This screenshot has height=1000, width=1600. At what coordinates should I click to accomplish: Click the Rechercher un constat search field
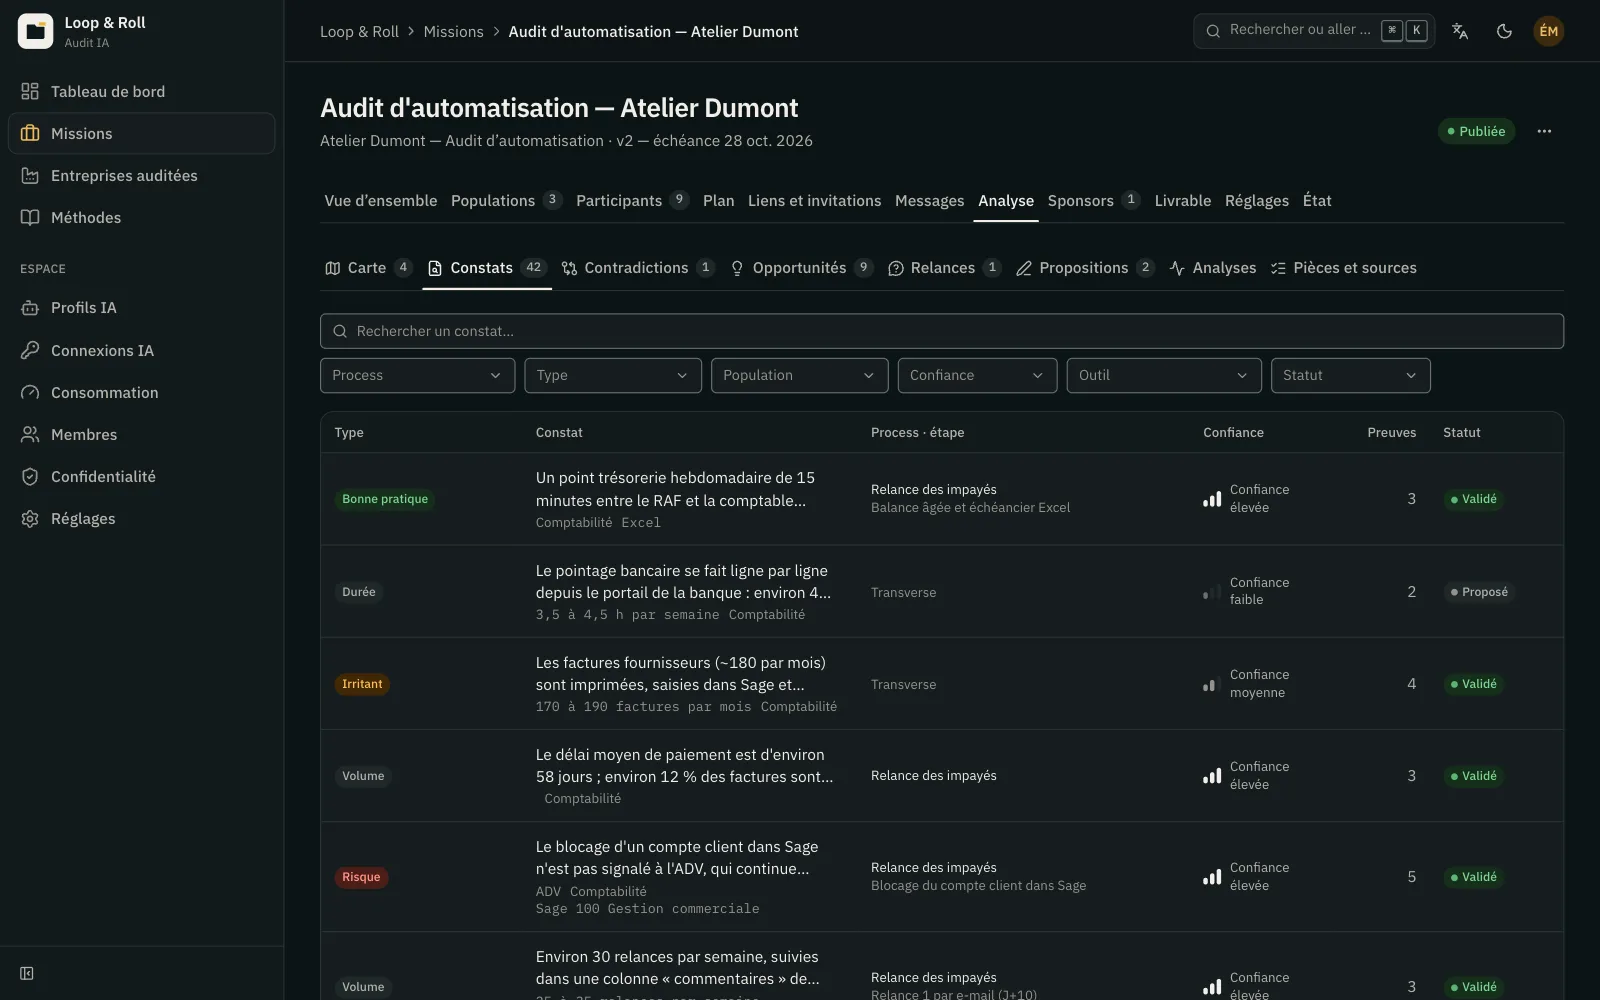click(942, 331)
